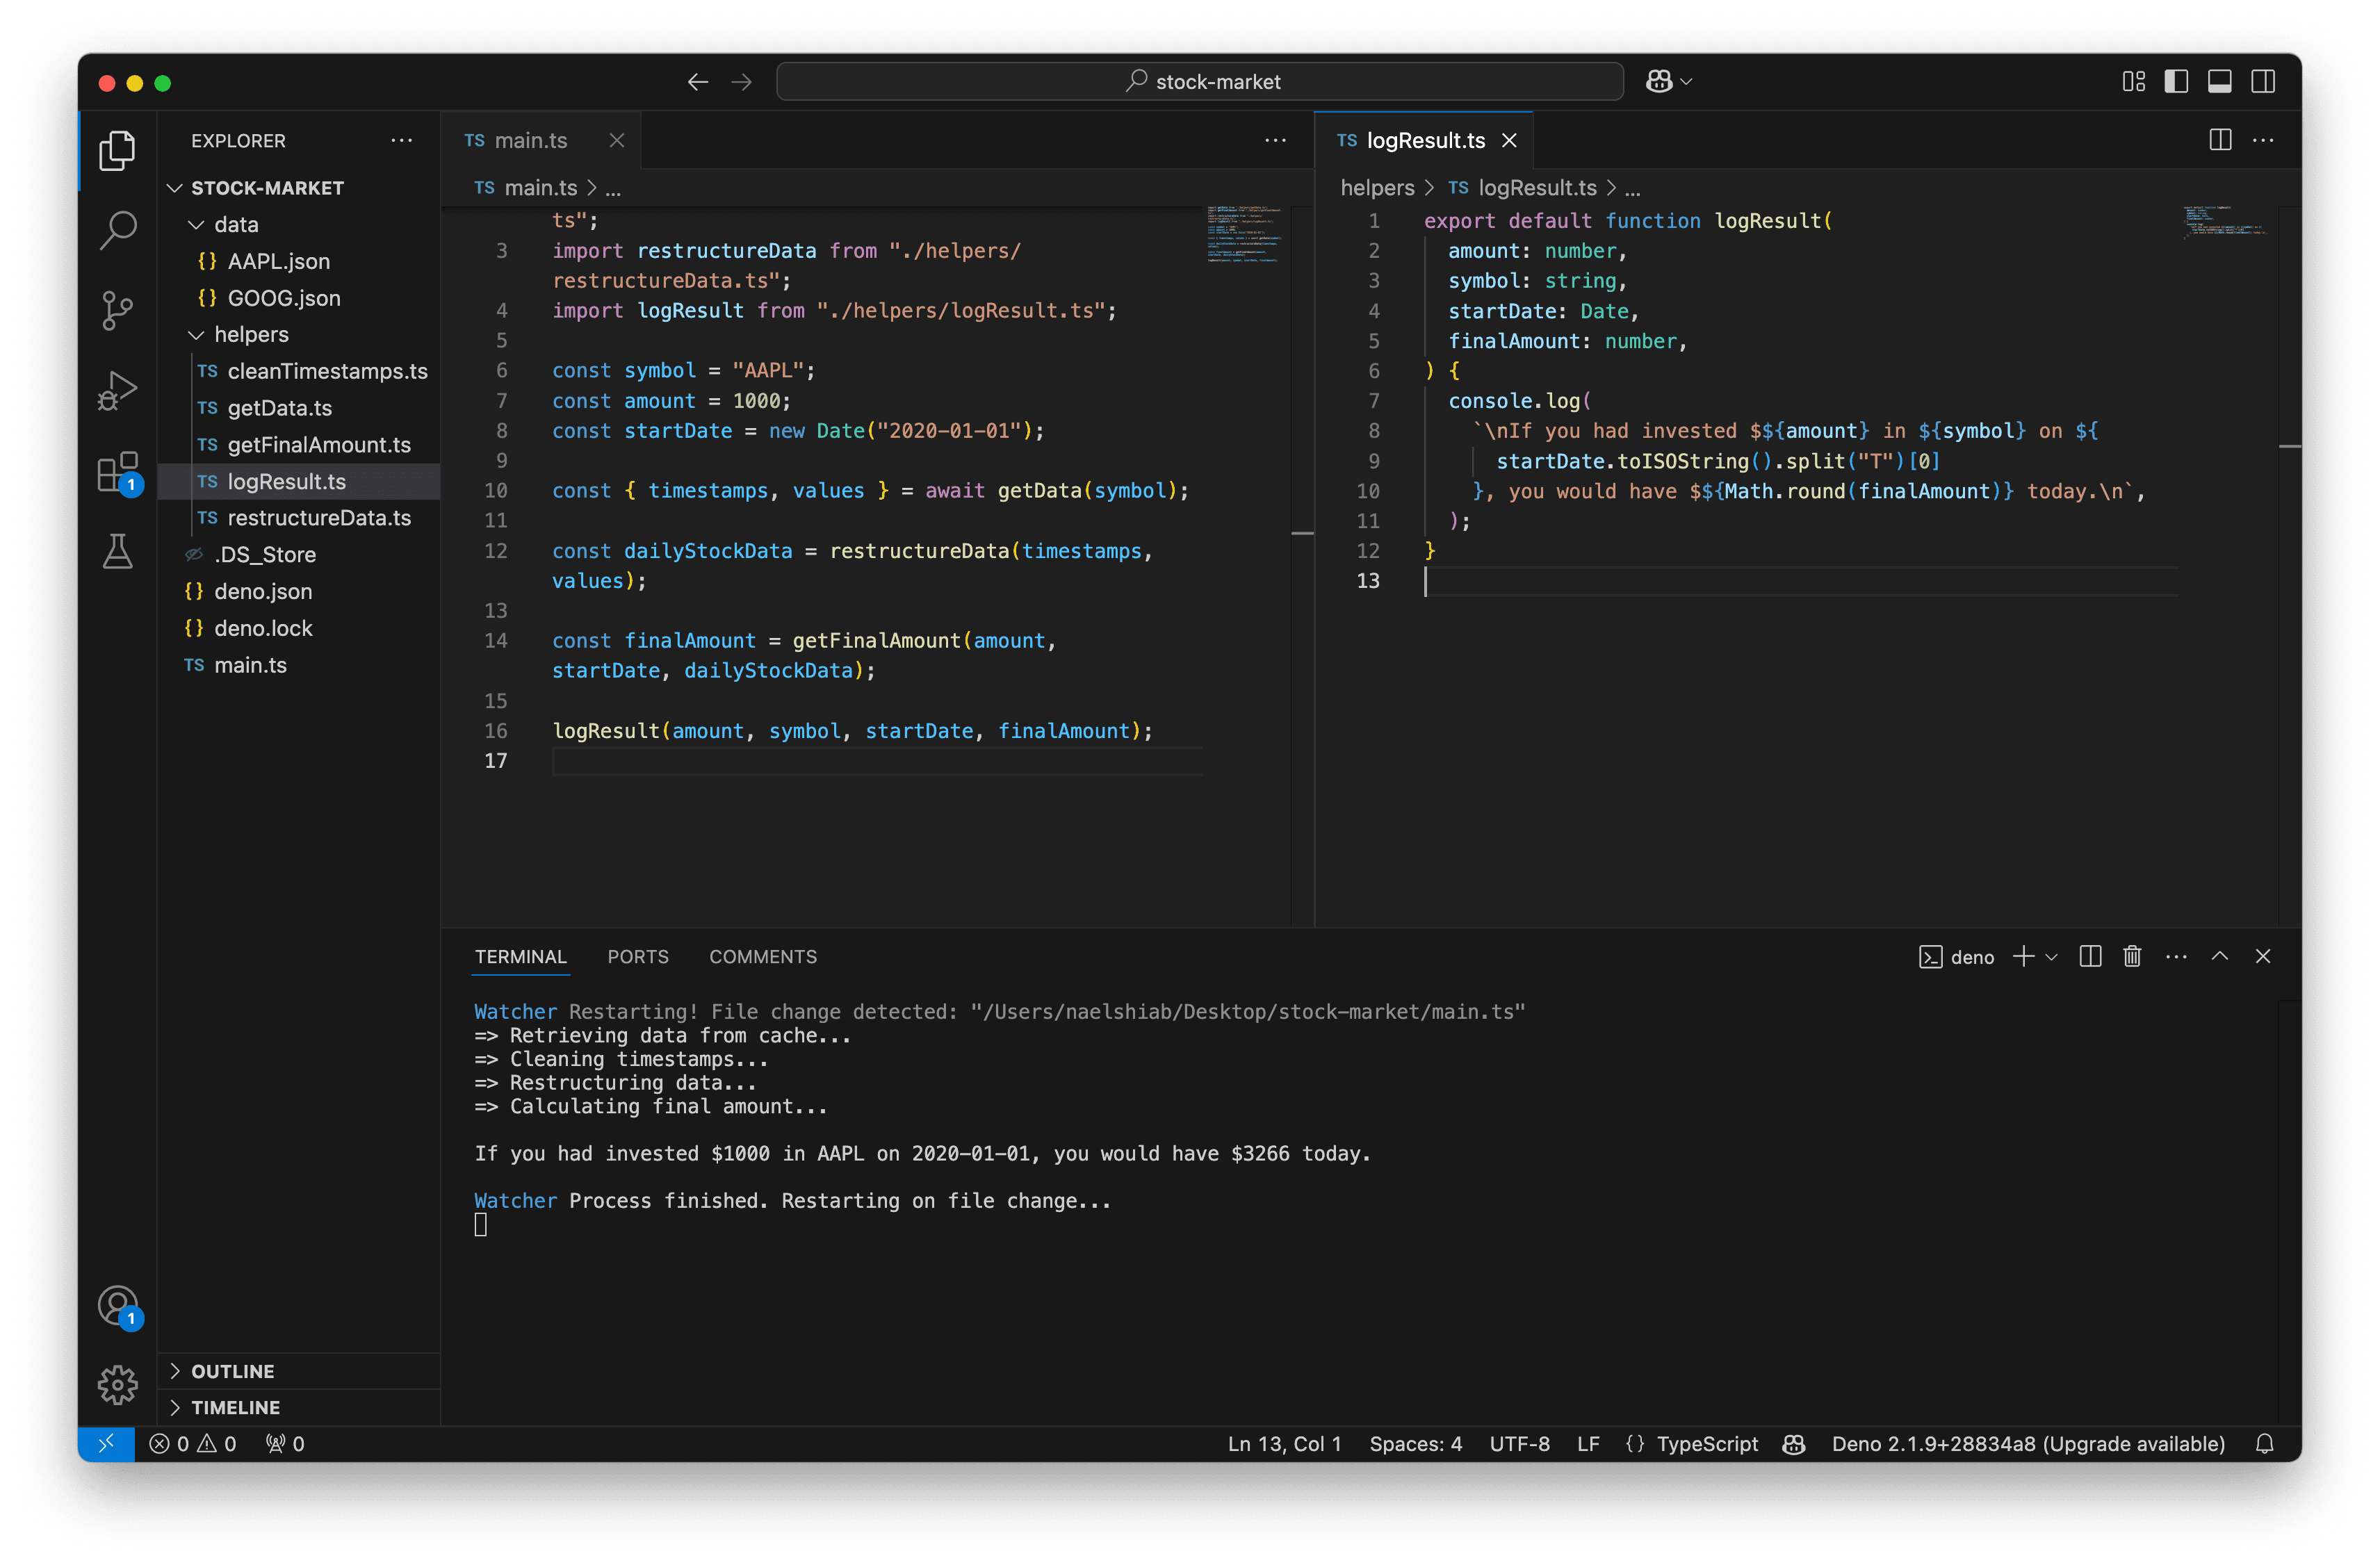
Task: Open the Testing flask view
Action: [117, 551]
